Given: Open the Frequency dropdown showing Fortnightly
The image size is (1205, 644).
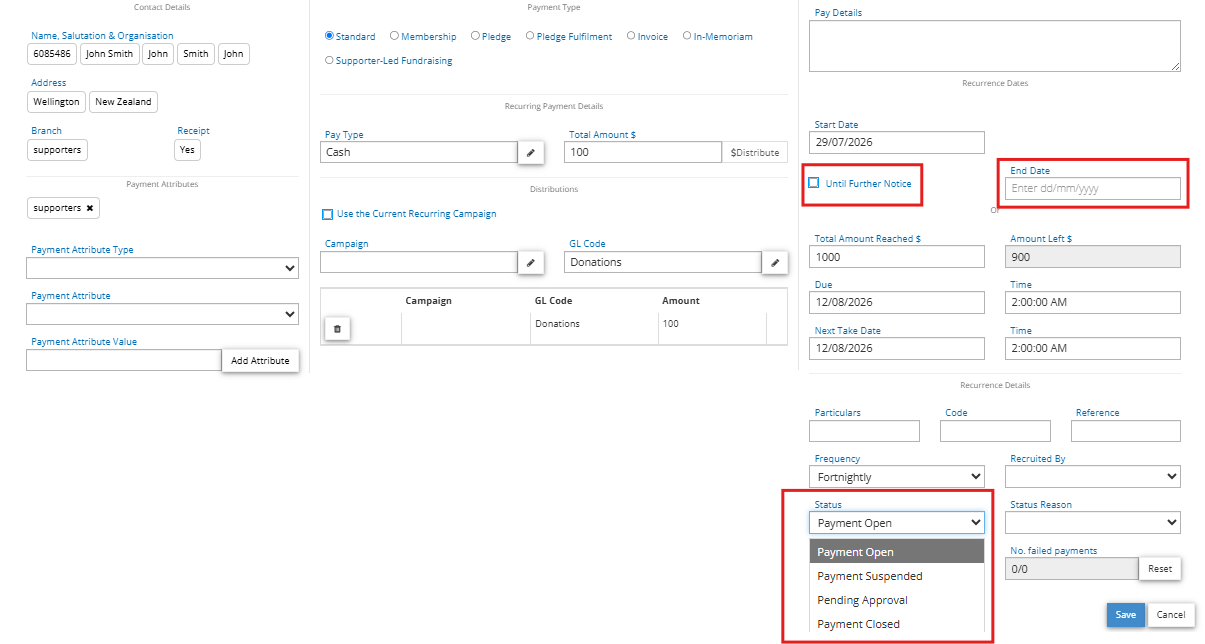Looking at the screenshot, I should tap(897, 477).
